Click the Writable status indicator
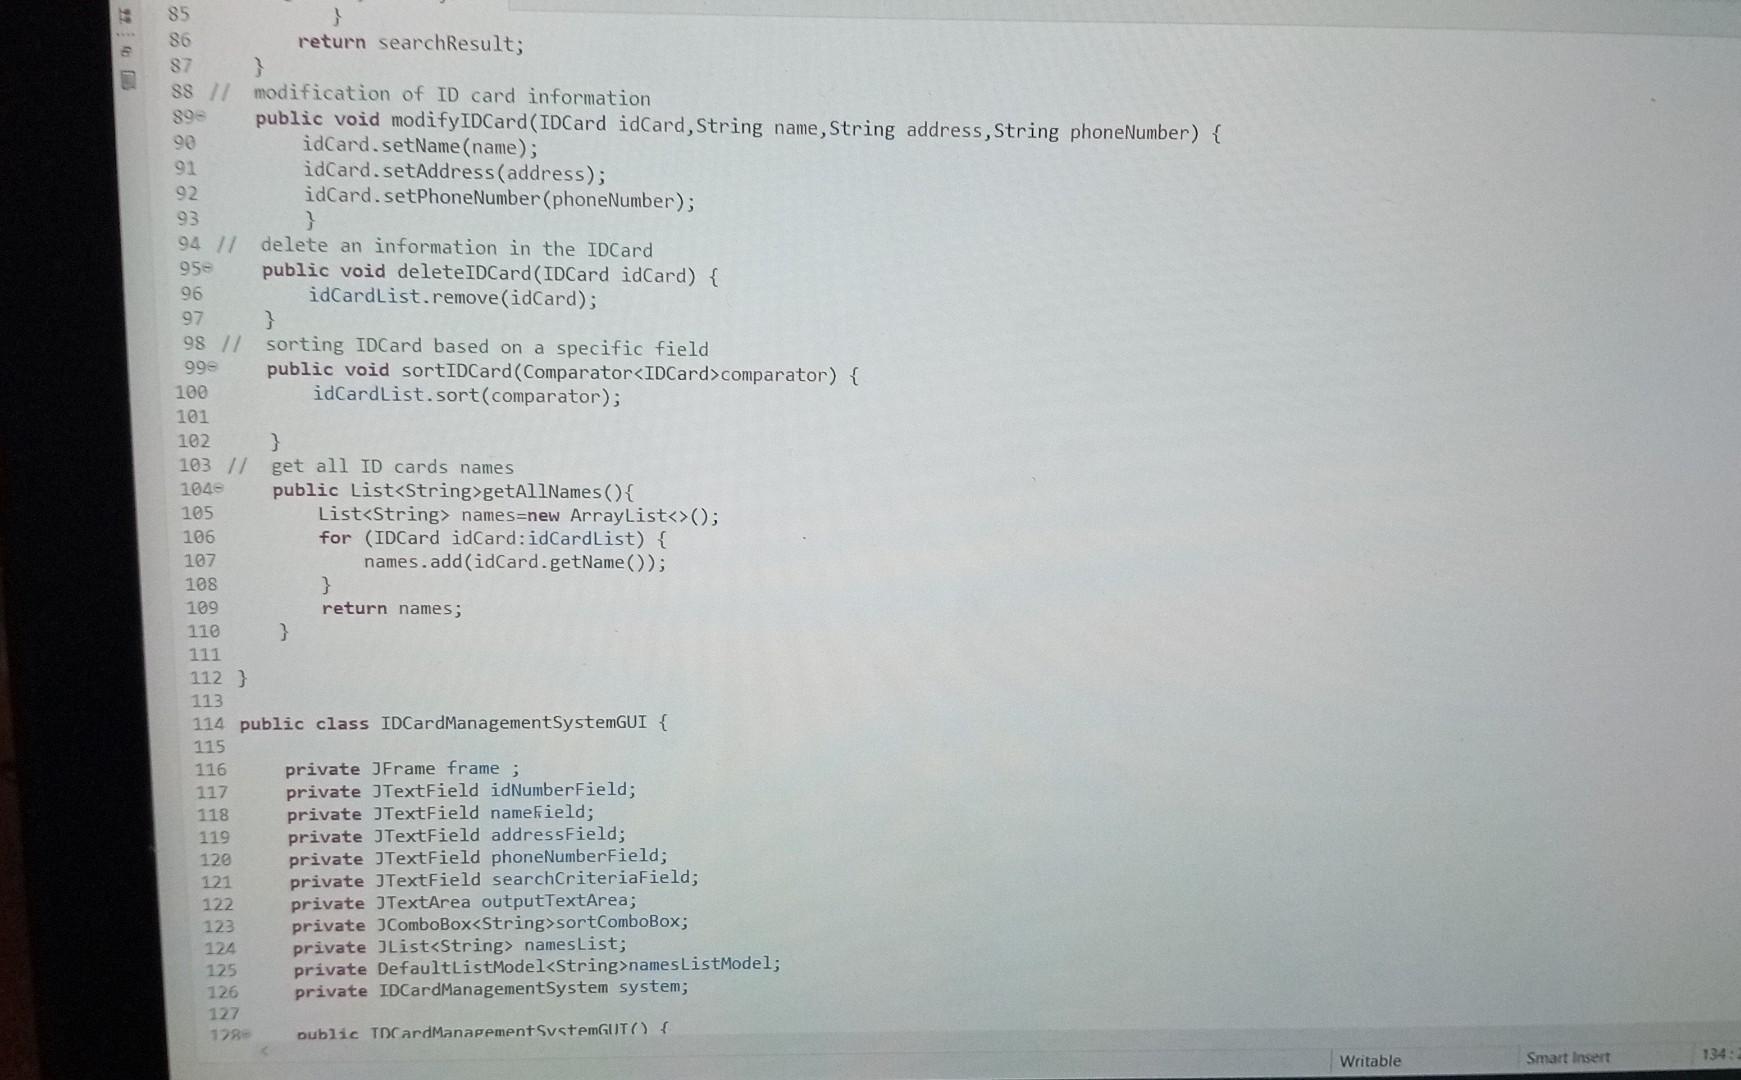Screen dimensions: 1741x1080 (x=1371, y=1059)
